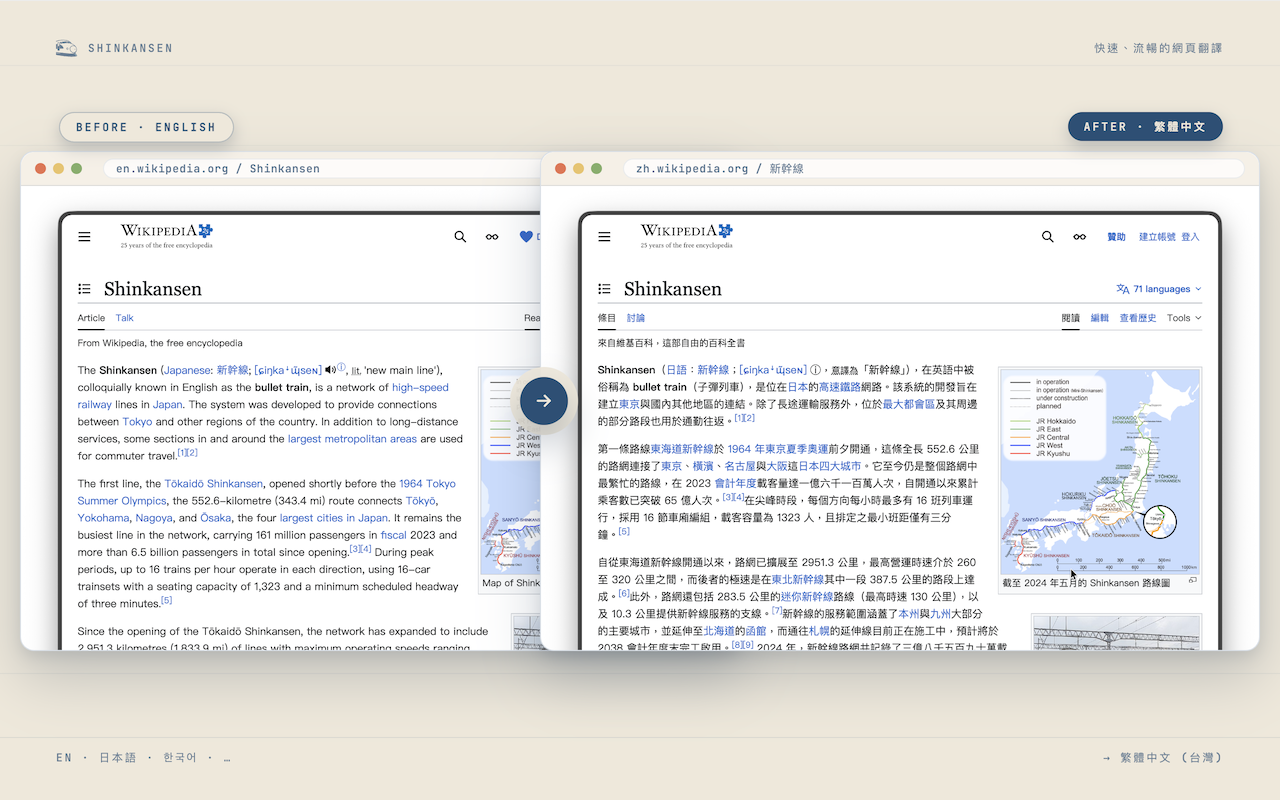
Task: Click the SHINKANSEN brand name in header
Action: point(130,48)
